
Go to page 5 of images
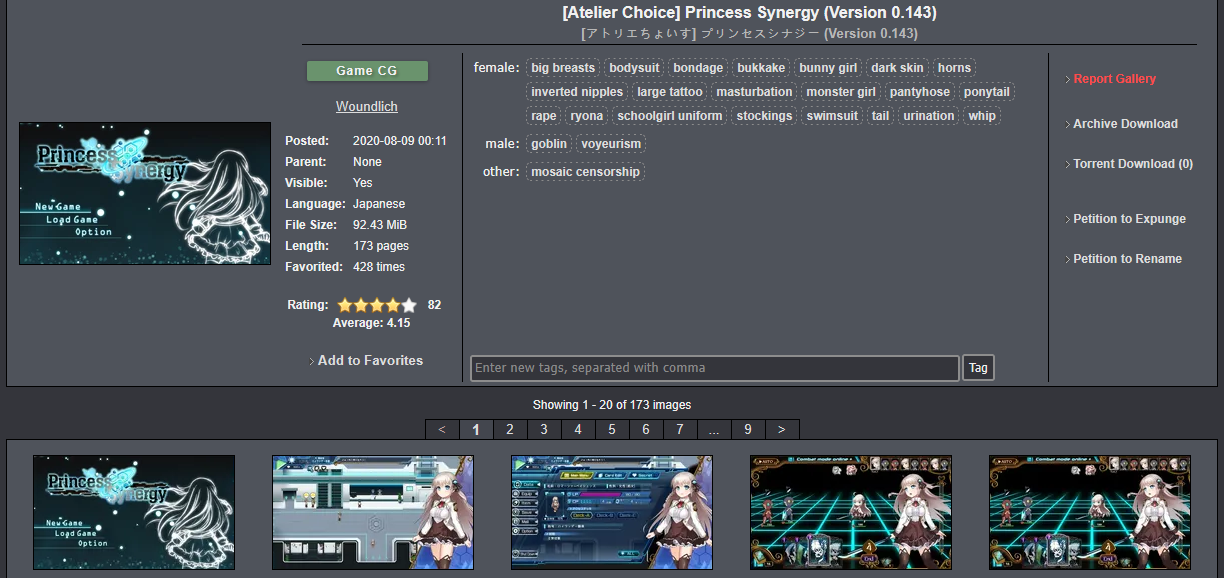612,429
